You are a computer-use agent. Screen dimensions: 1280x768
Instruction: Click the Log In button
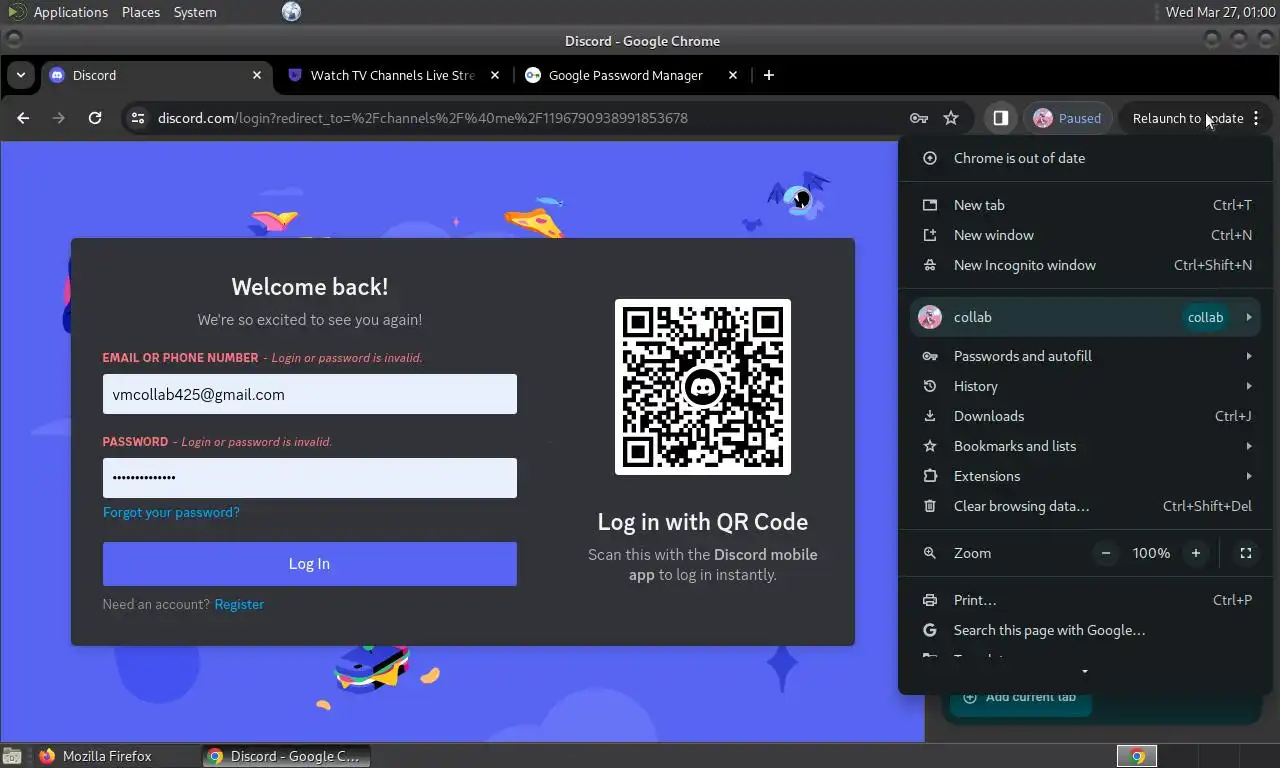tap(310, 564)
